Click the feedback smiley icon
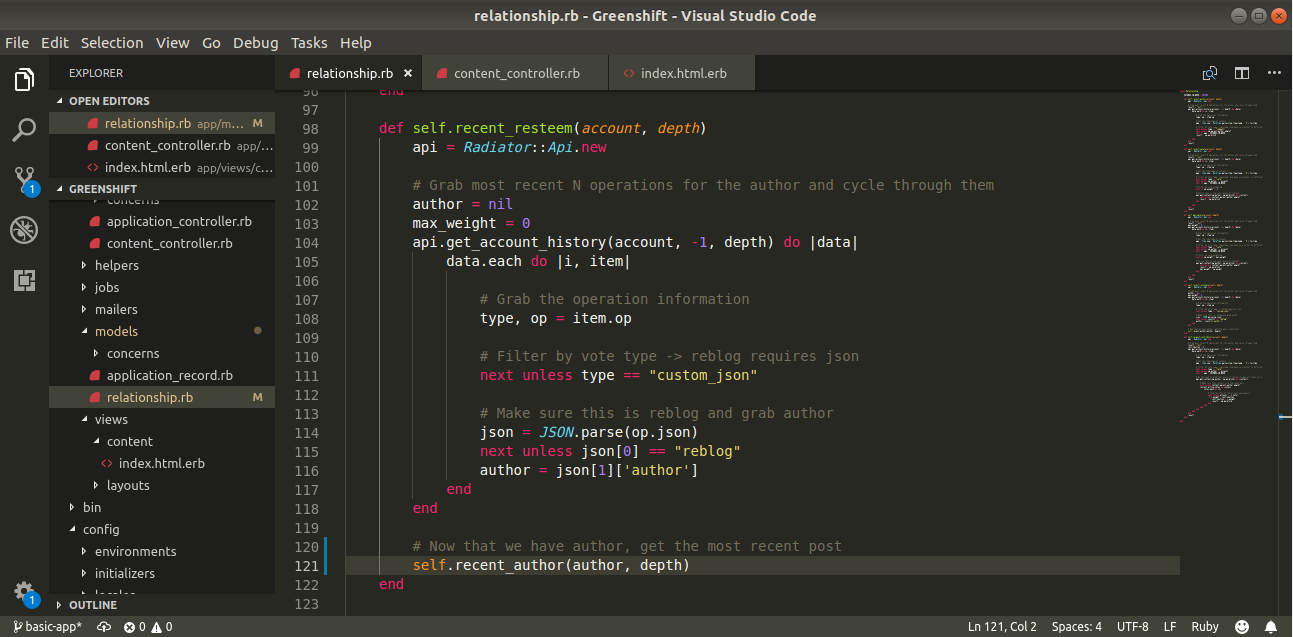Image resolution: width=1293 pixels, height=637 pixels. [x=1241, y=626]
